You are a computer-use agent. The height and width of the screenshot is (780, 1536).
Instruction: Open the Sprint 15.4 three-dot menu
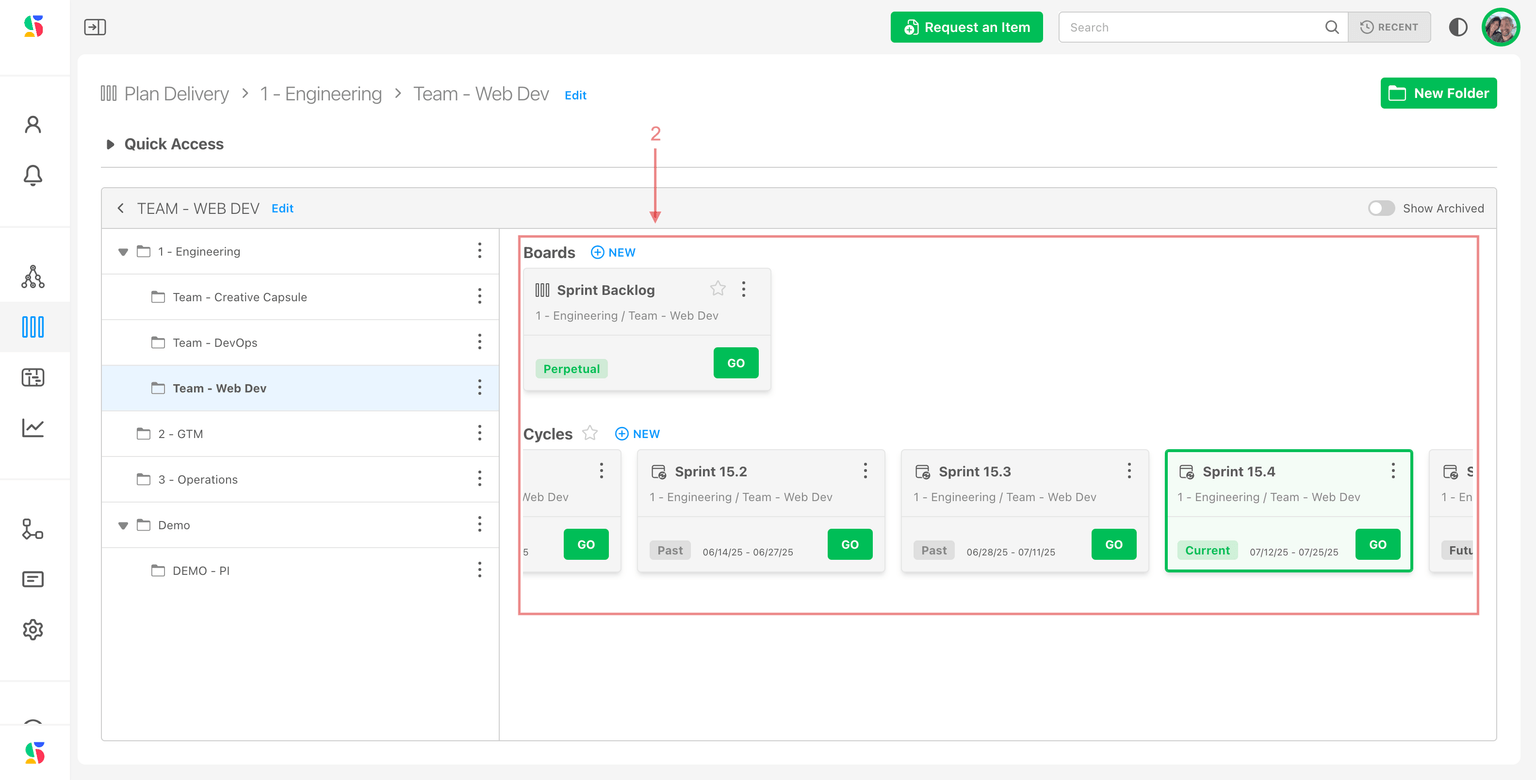click(1393, 471)
